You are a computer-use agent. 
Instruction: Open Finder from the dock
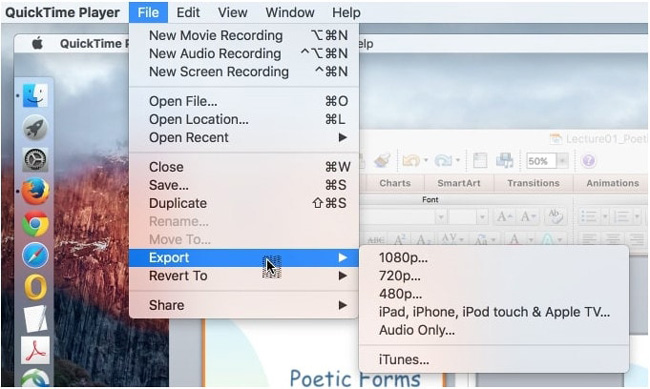tap(35, 95)
